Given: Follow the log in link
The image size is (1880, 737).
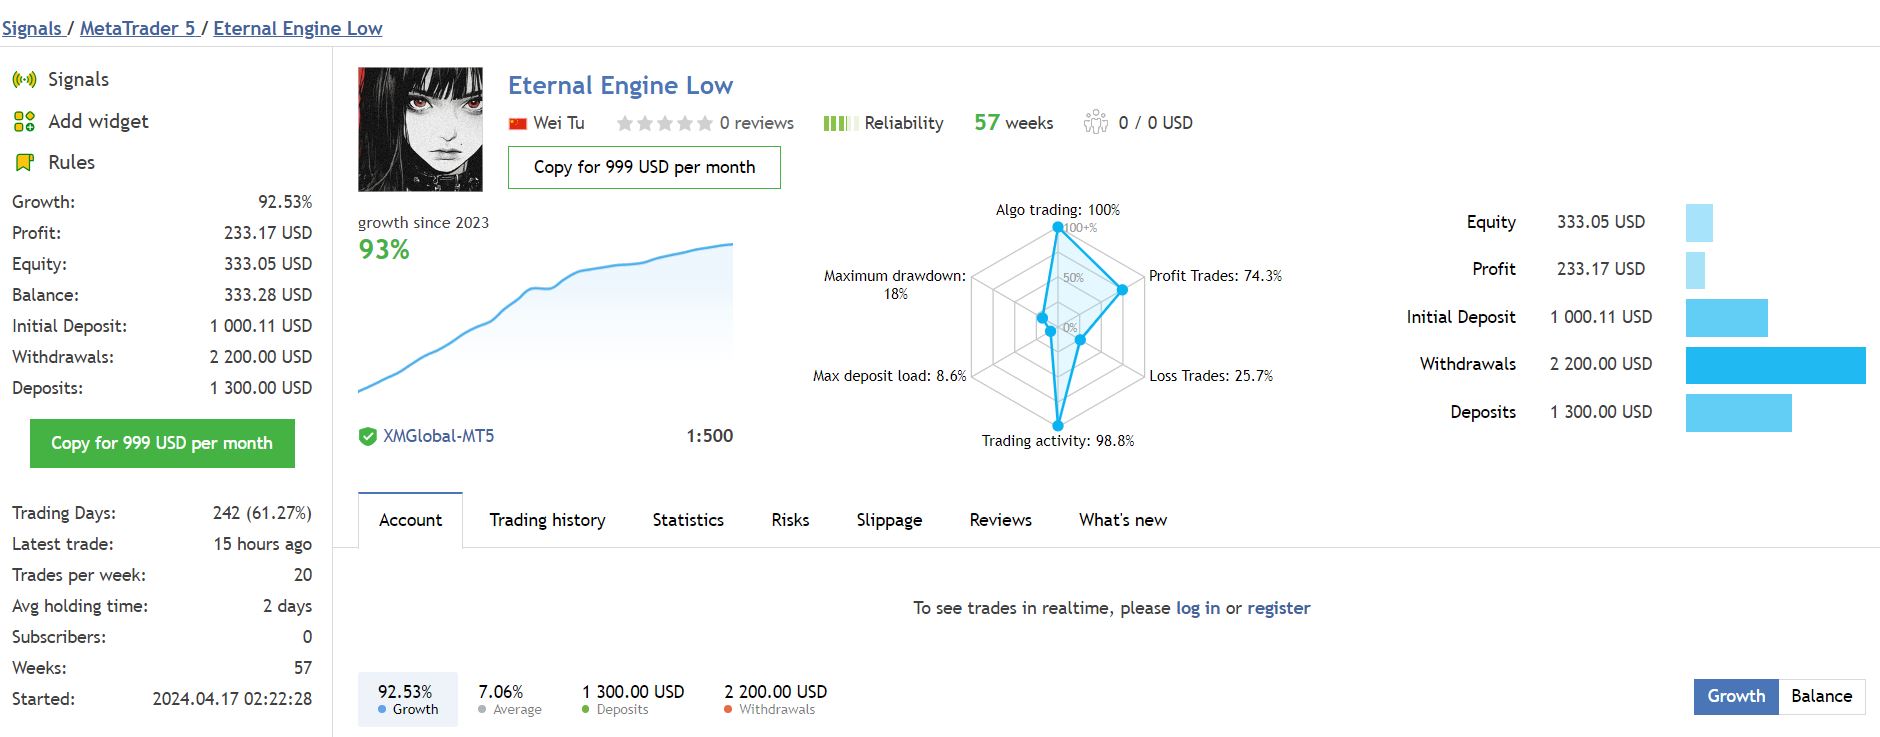Looking at the screenshot, I should tap(1197, 608).
